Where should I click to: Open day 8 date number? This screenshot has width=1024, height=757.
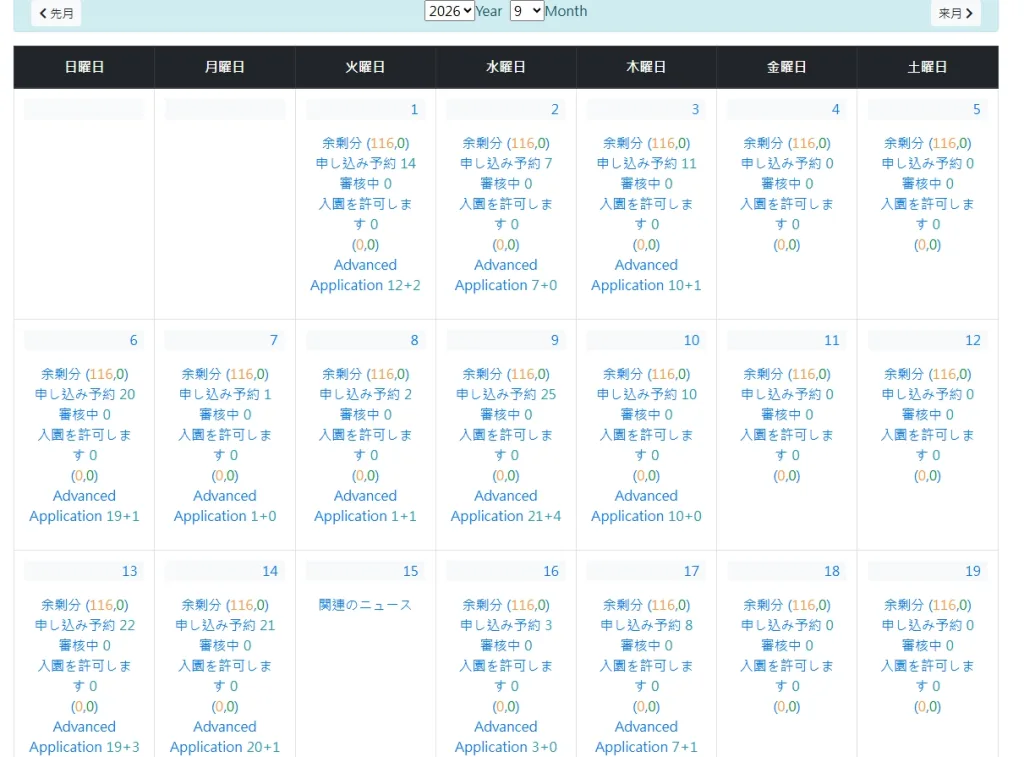click(414, 340)
